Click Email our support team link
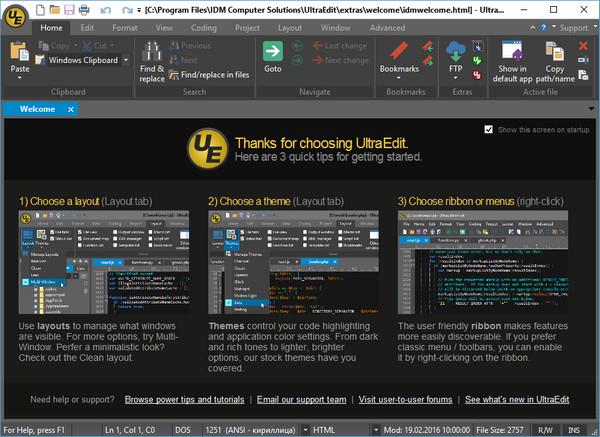The image size is (600, 437). 301,399
